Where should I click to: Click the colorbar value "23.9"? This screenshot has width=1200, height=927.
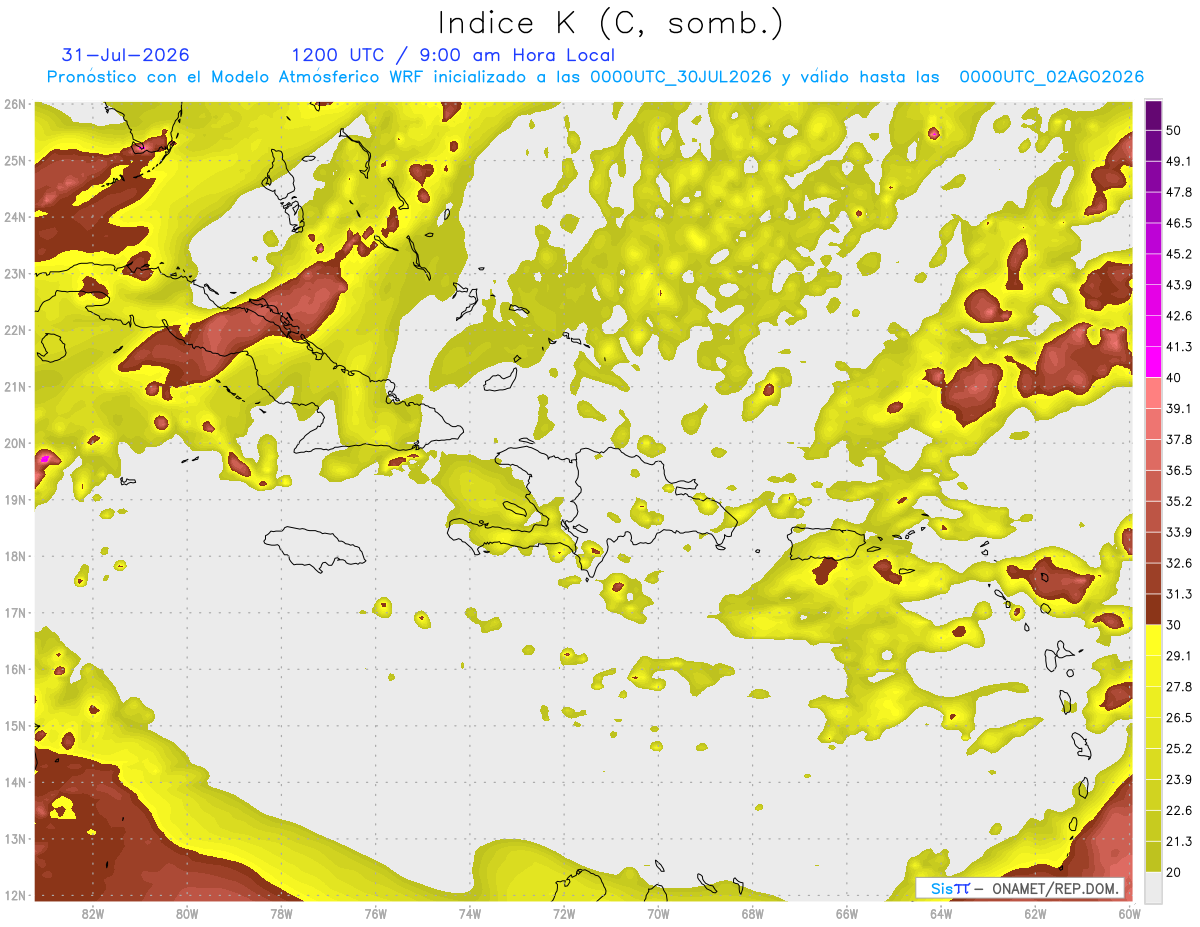[1179, 780]
